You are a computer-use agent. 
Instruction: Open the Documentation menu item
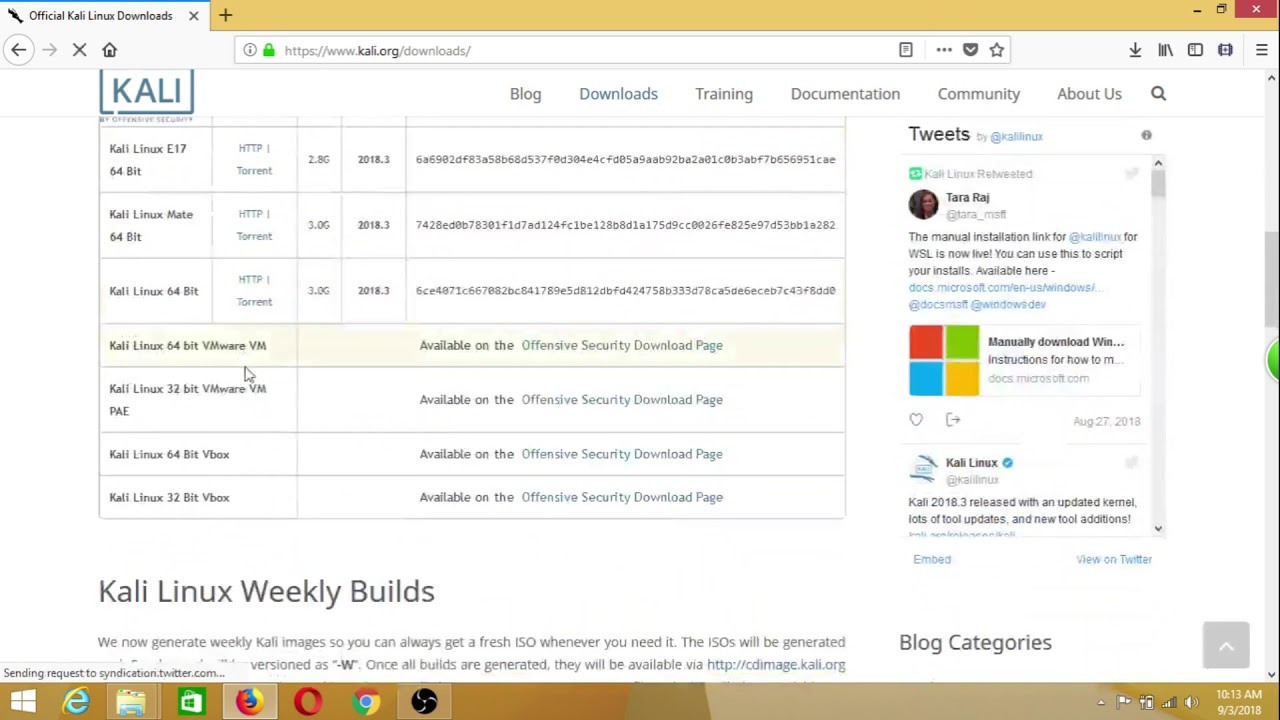click(x=845, y=94)
